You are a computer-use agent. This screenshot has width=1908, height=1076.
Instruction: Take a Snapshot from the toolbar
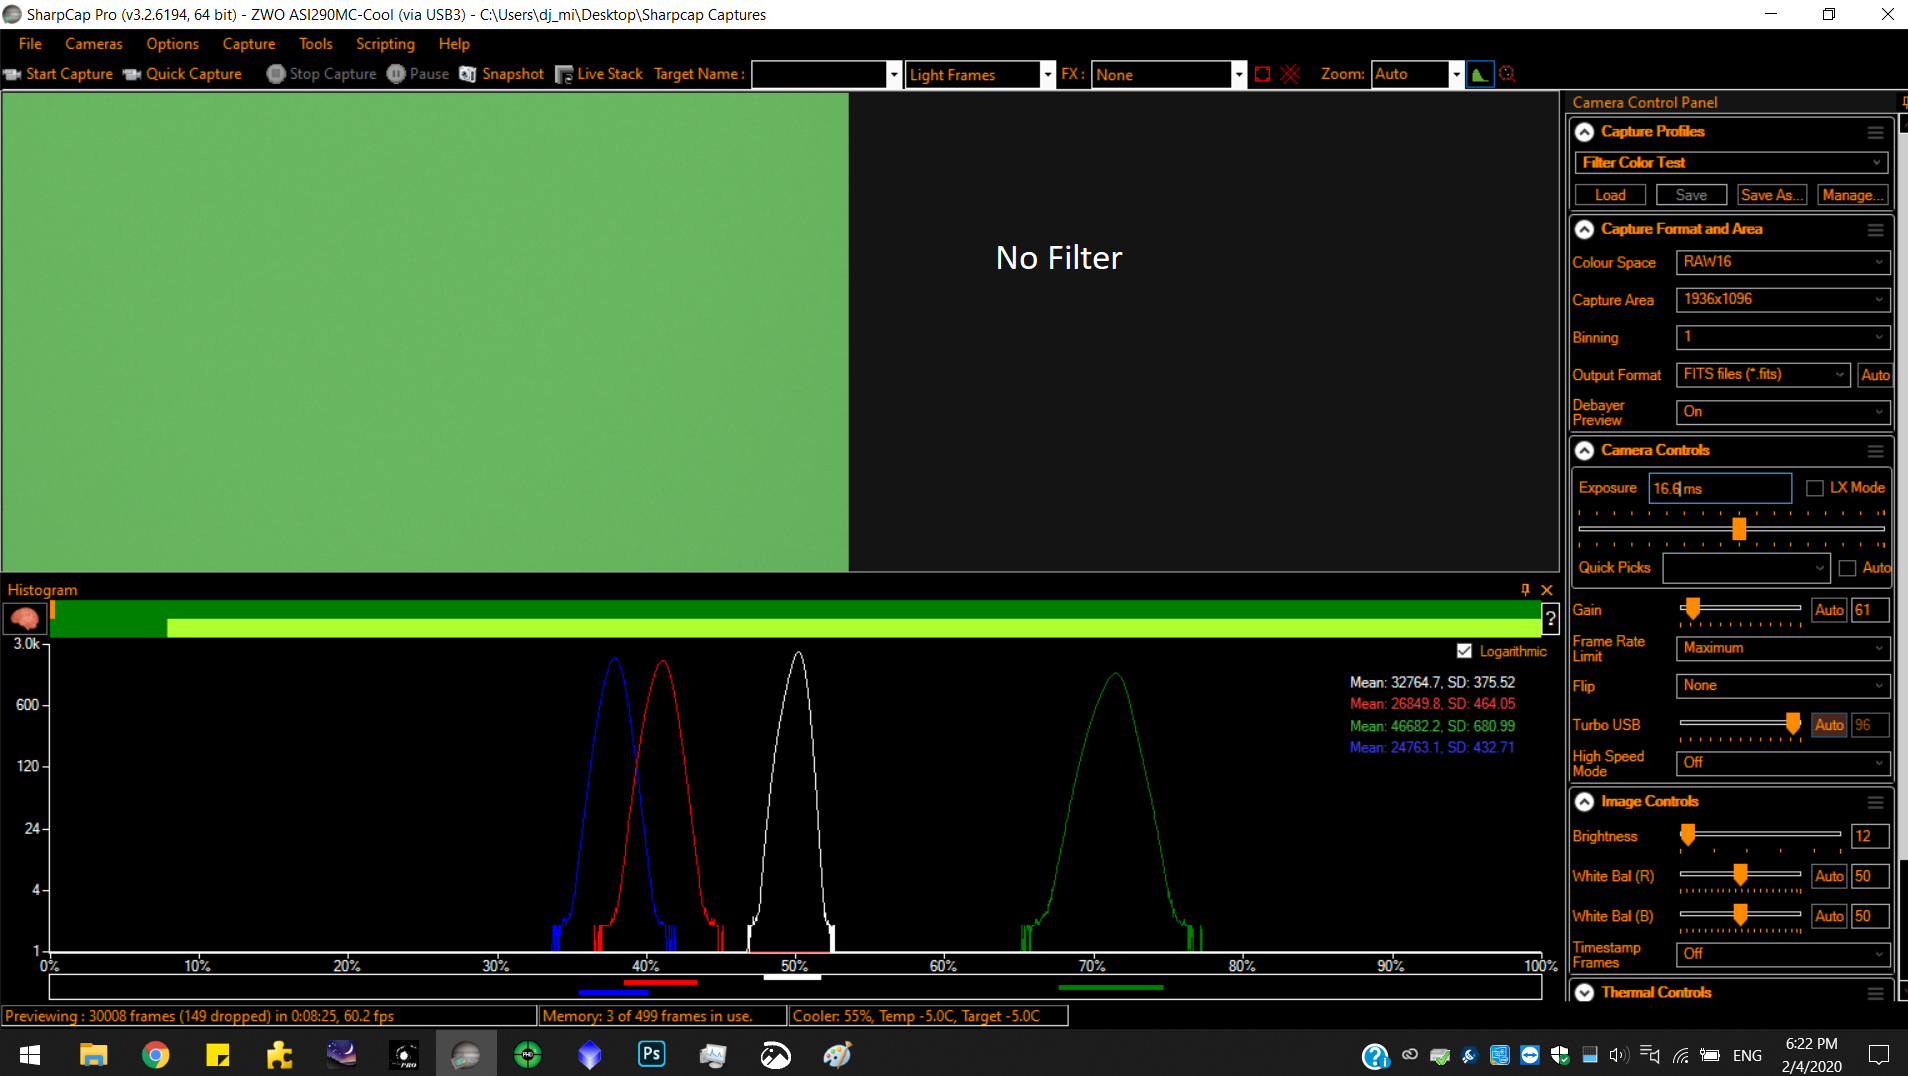point(502,74)
